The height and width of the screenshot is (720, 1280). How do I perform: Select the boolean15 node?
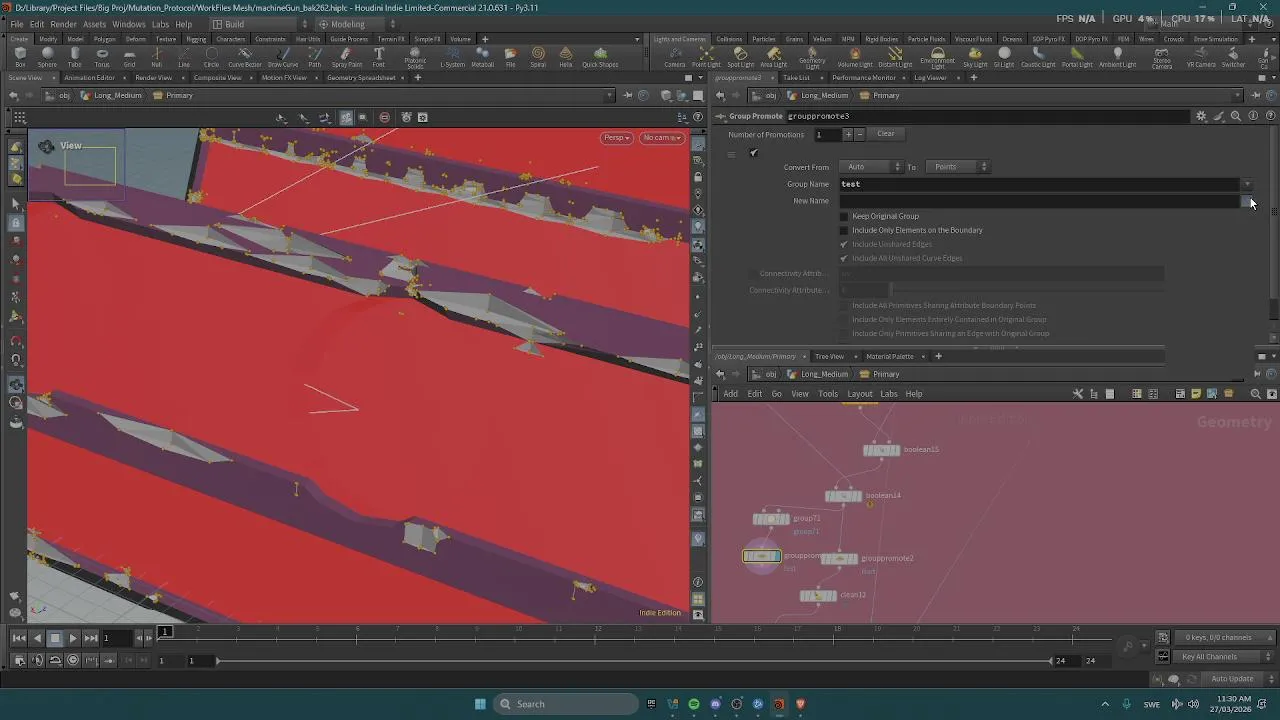[x=881, y=450]
